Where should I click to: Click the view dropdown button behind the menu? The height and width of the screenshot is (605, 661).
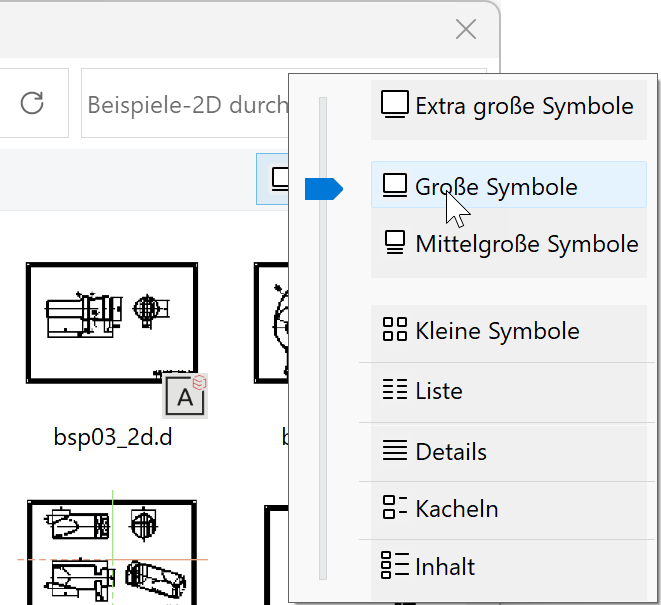tap(272, 179)
